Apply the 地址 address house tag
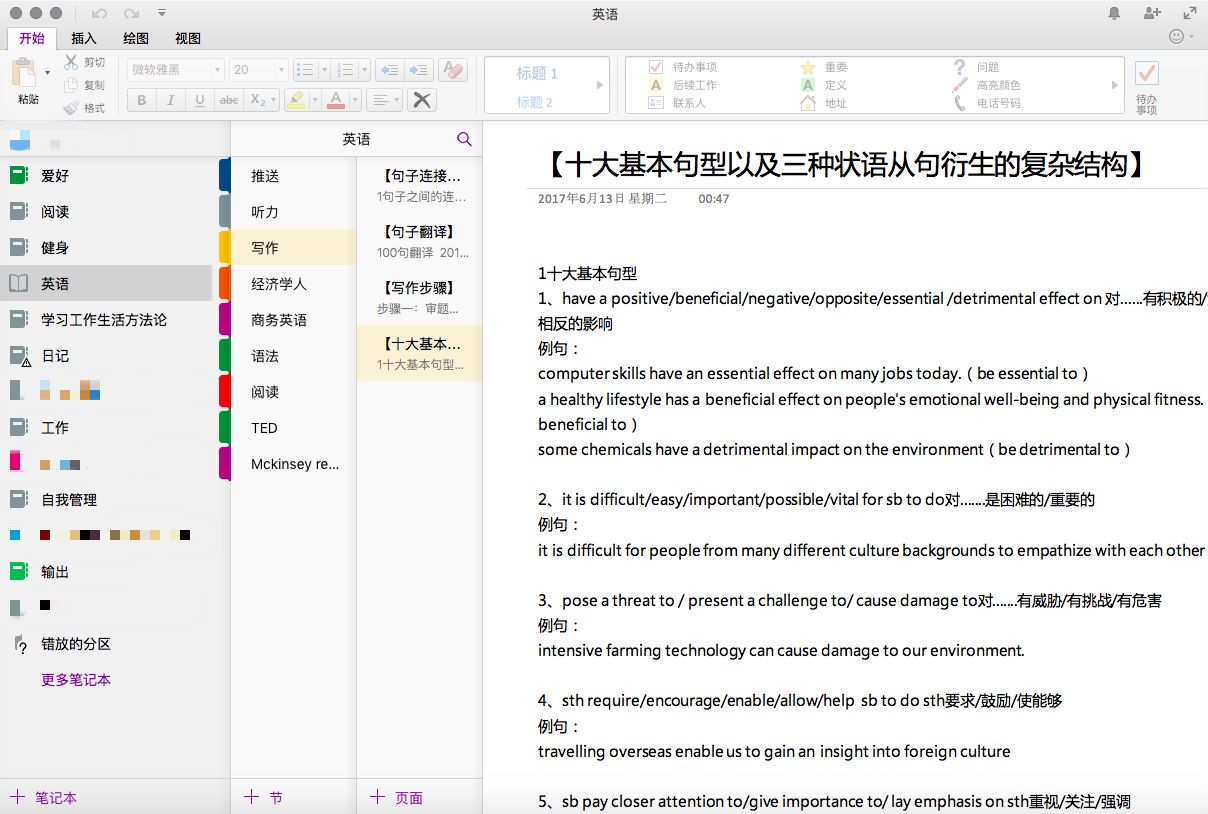Image resolution: width=1208 pixels, height=814 pixels. coord(825,103)
